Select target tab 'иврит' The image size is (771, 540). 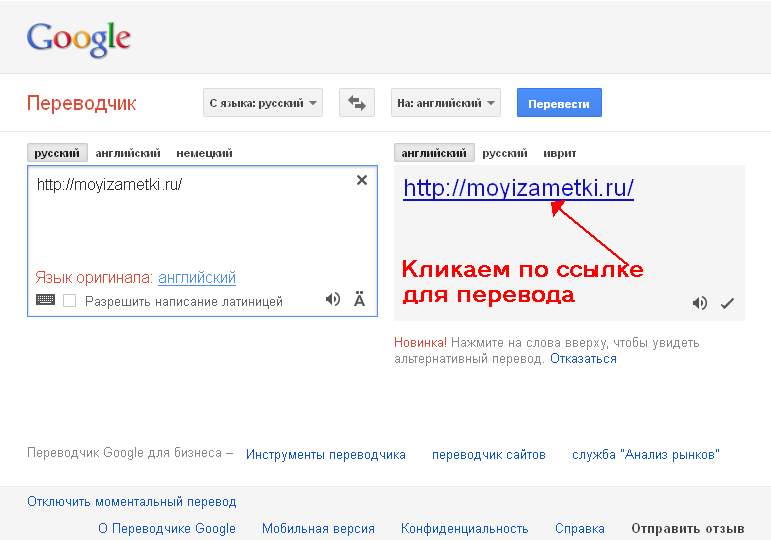pyautogui.click(x=560, y=153)
